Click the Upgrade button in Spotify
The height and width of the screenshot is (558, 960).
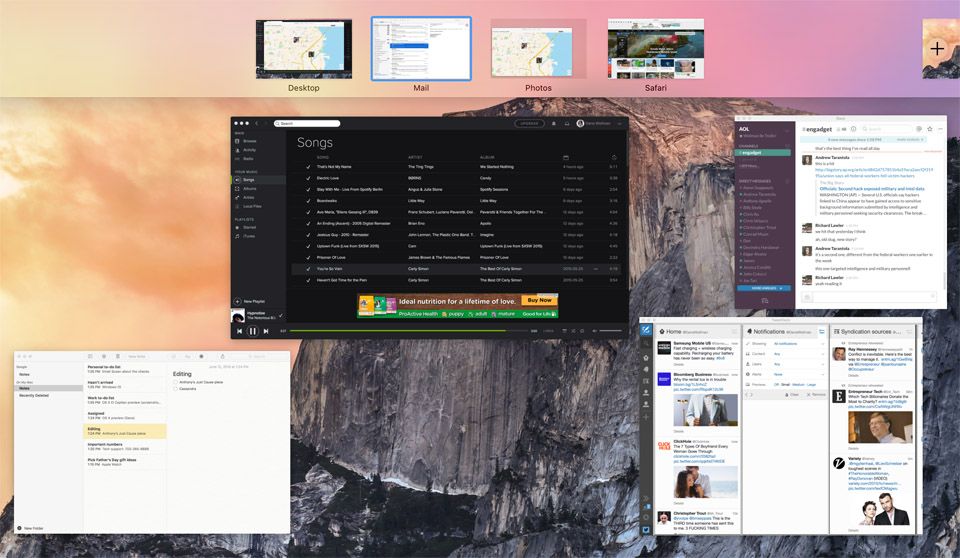(x=529, y=124)
